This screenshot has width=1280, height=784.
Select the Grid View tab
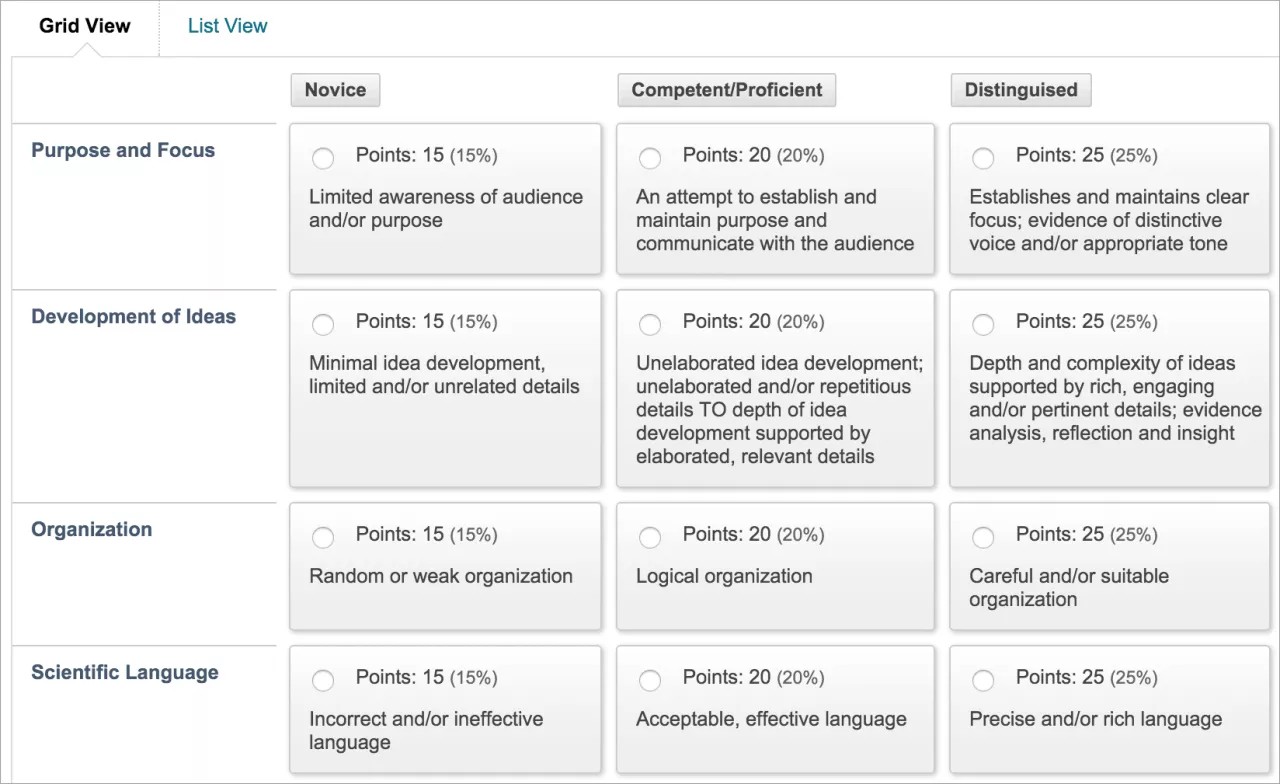pos(84,26)
